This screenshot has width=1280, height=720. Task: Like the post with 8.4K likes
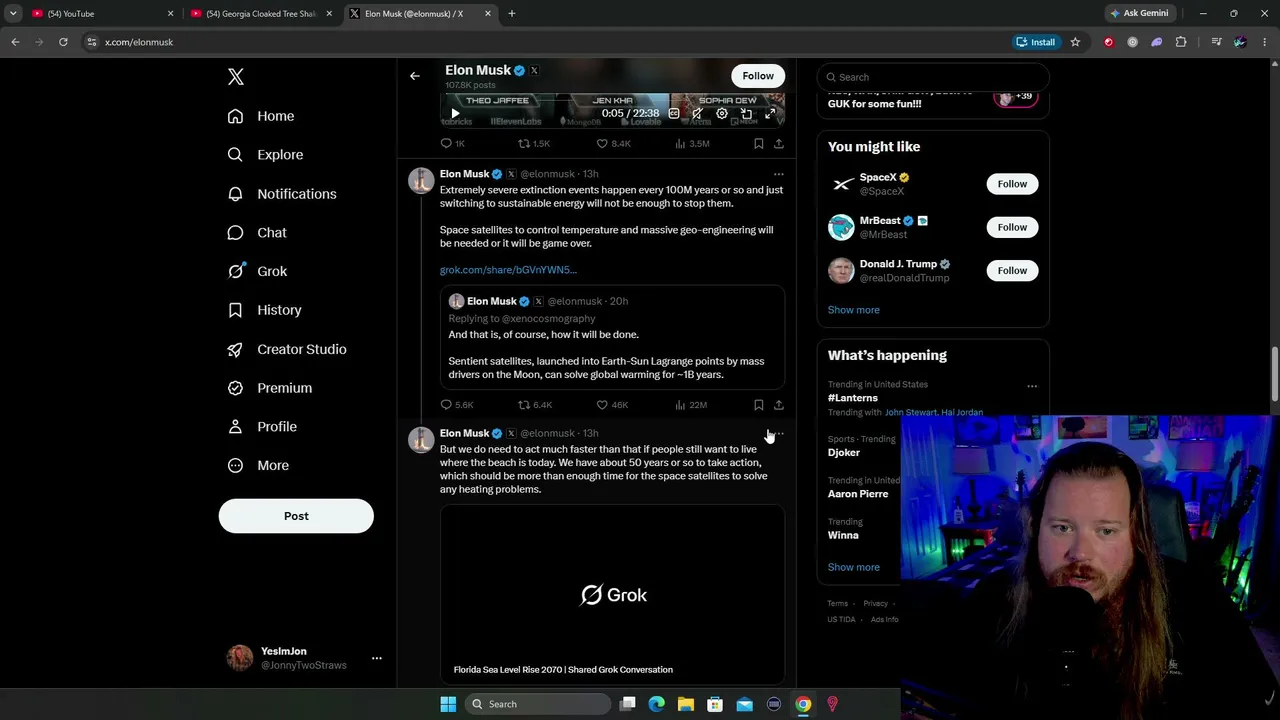pyautogui.click(x=614, y=143)
